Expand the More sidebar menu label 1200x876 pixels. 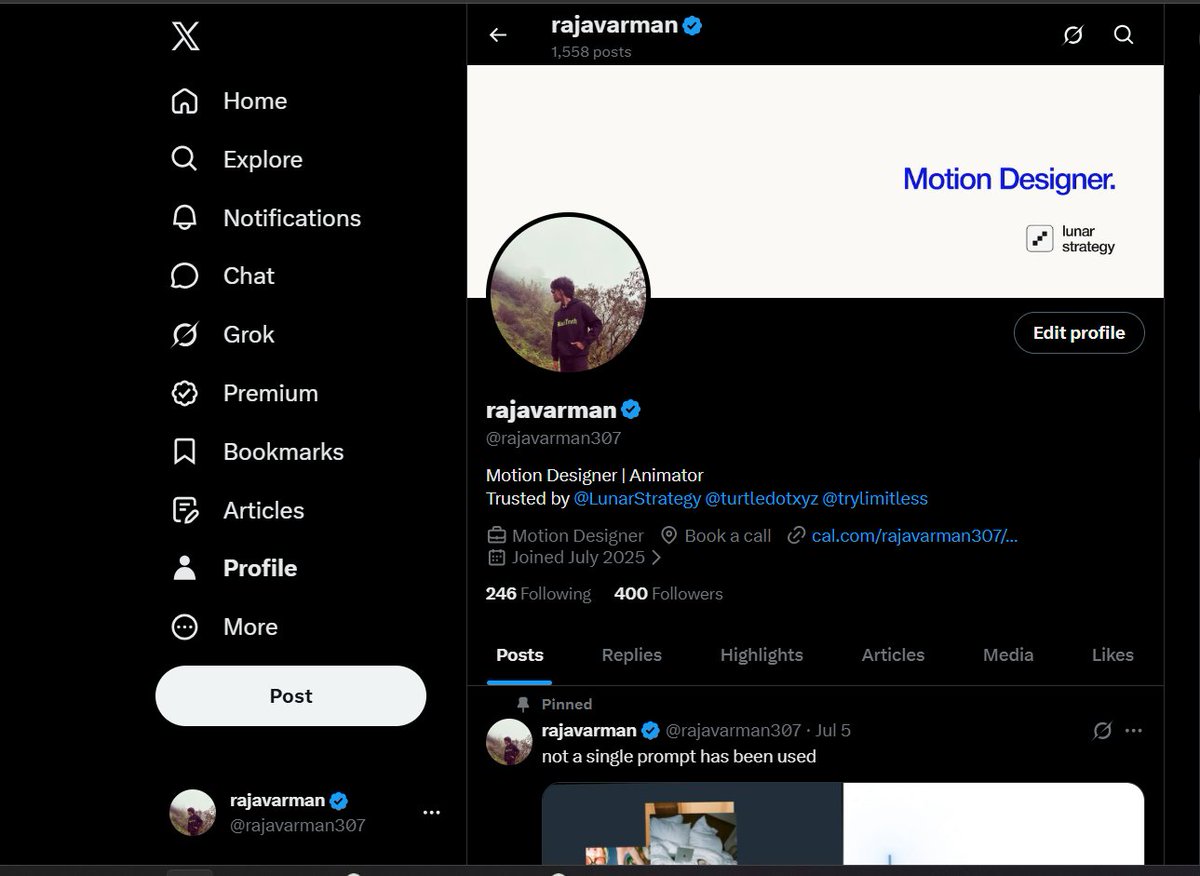[x=250, y=627]
